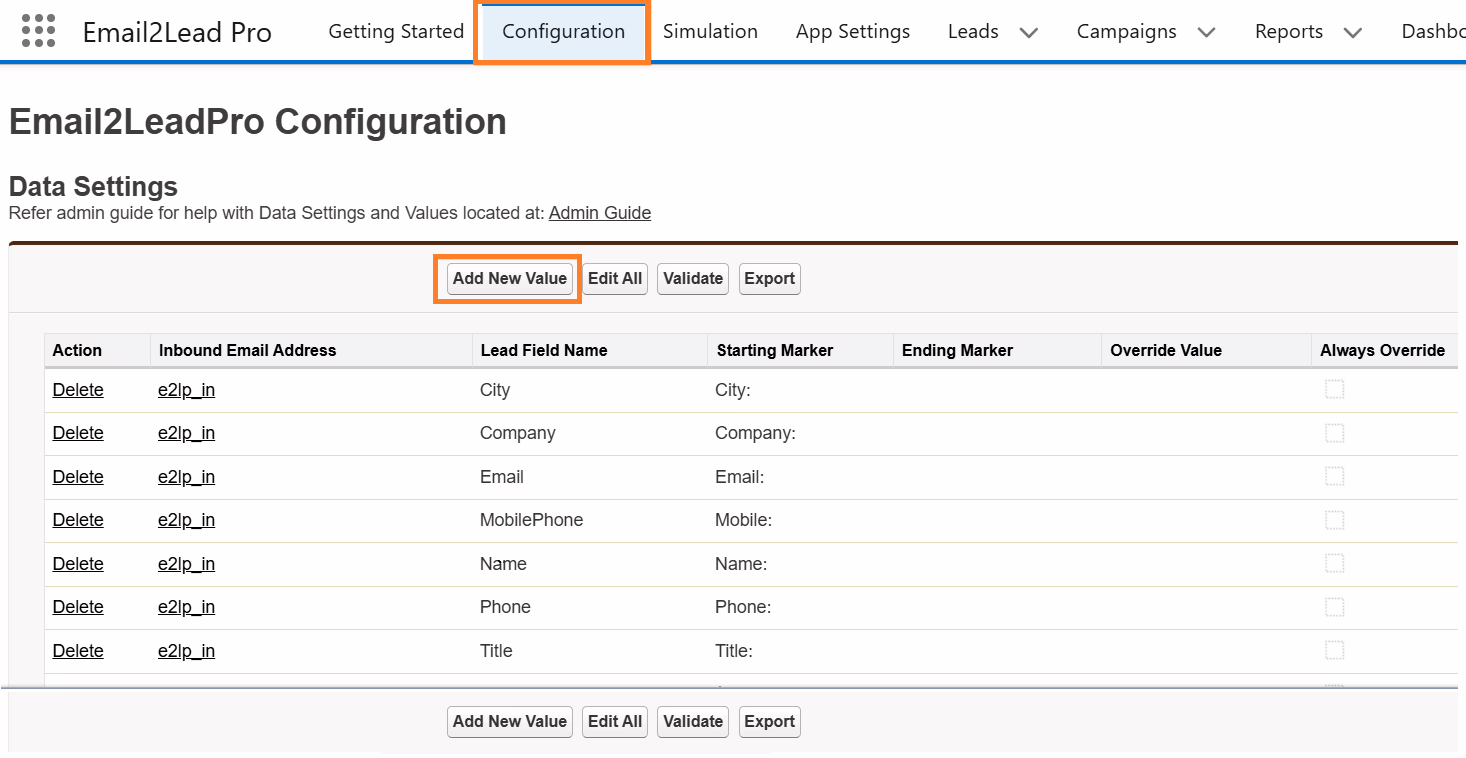Click the bottom Export button
This screenshot has width=1466, height=758.
pyautogui.click(x=769, y=722)
